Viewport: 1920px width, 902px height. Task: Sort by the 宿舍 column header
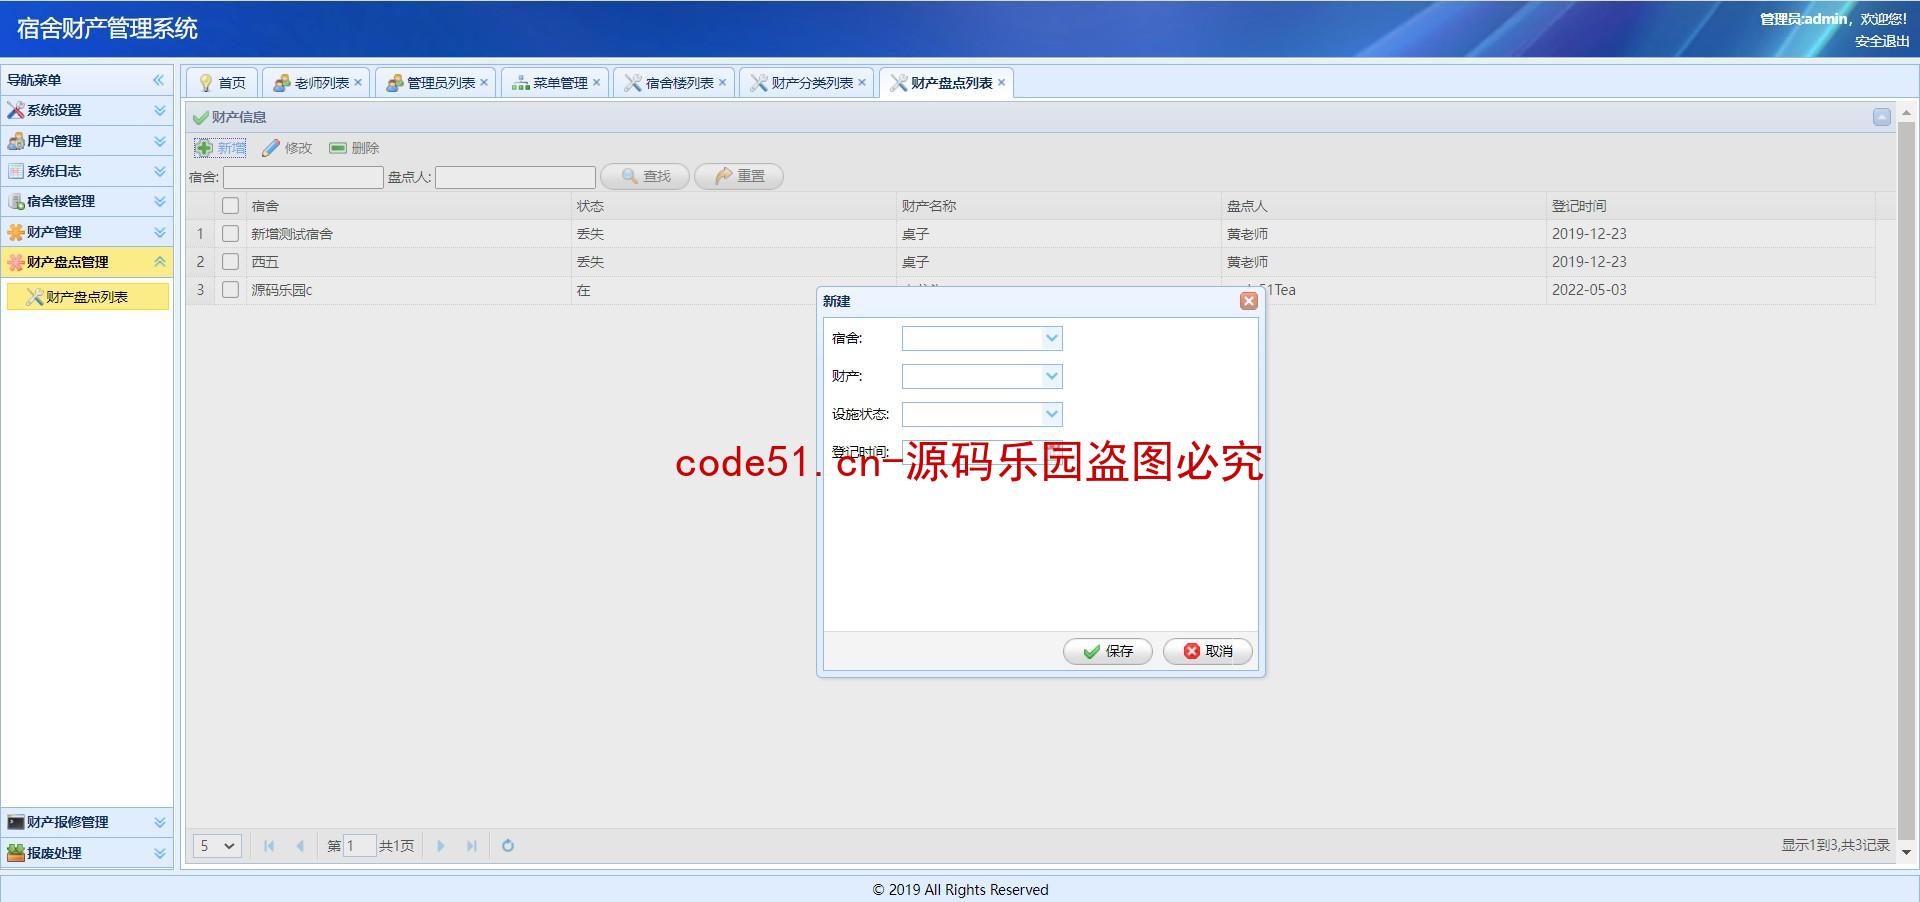click(x=408, y=206)
